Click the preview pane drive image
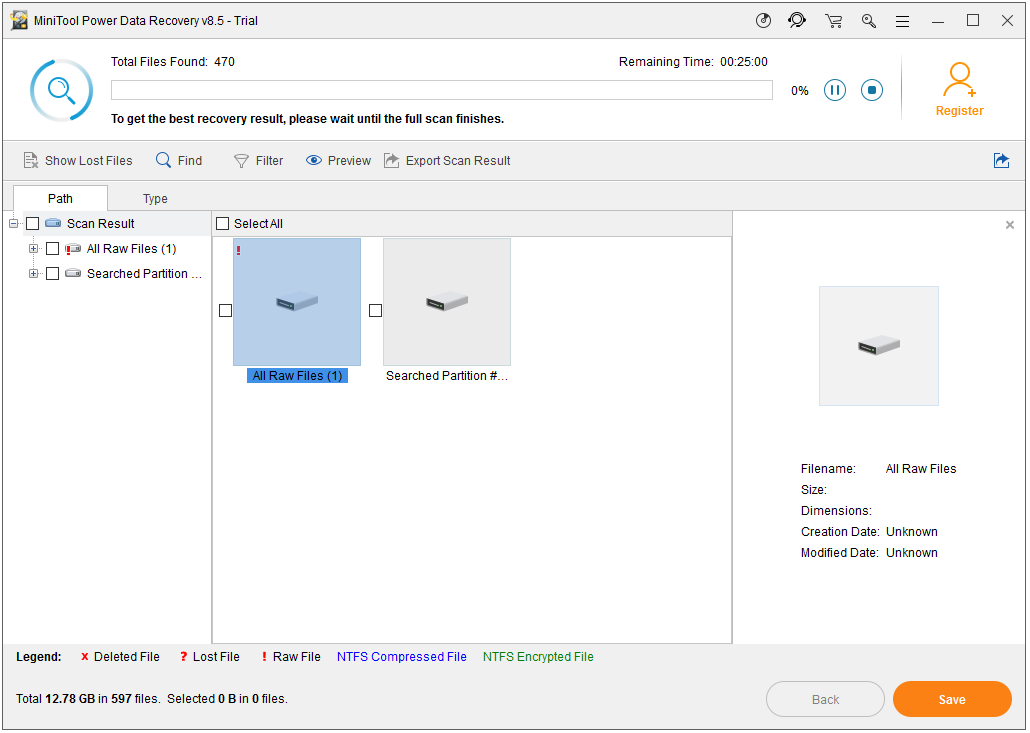The image size is (1030, 733). (x=878, y=346)
